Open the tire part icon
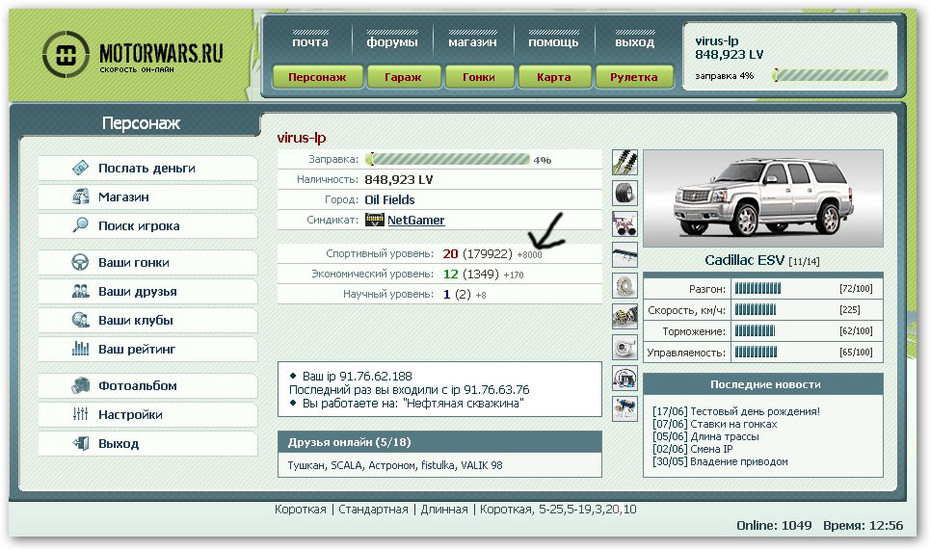Image resolution: width=930 pixels, height=550 pixels. pyautogui.click(x=625, y=193)
